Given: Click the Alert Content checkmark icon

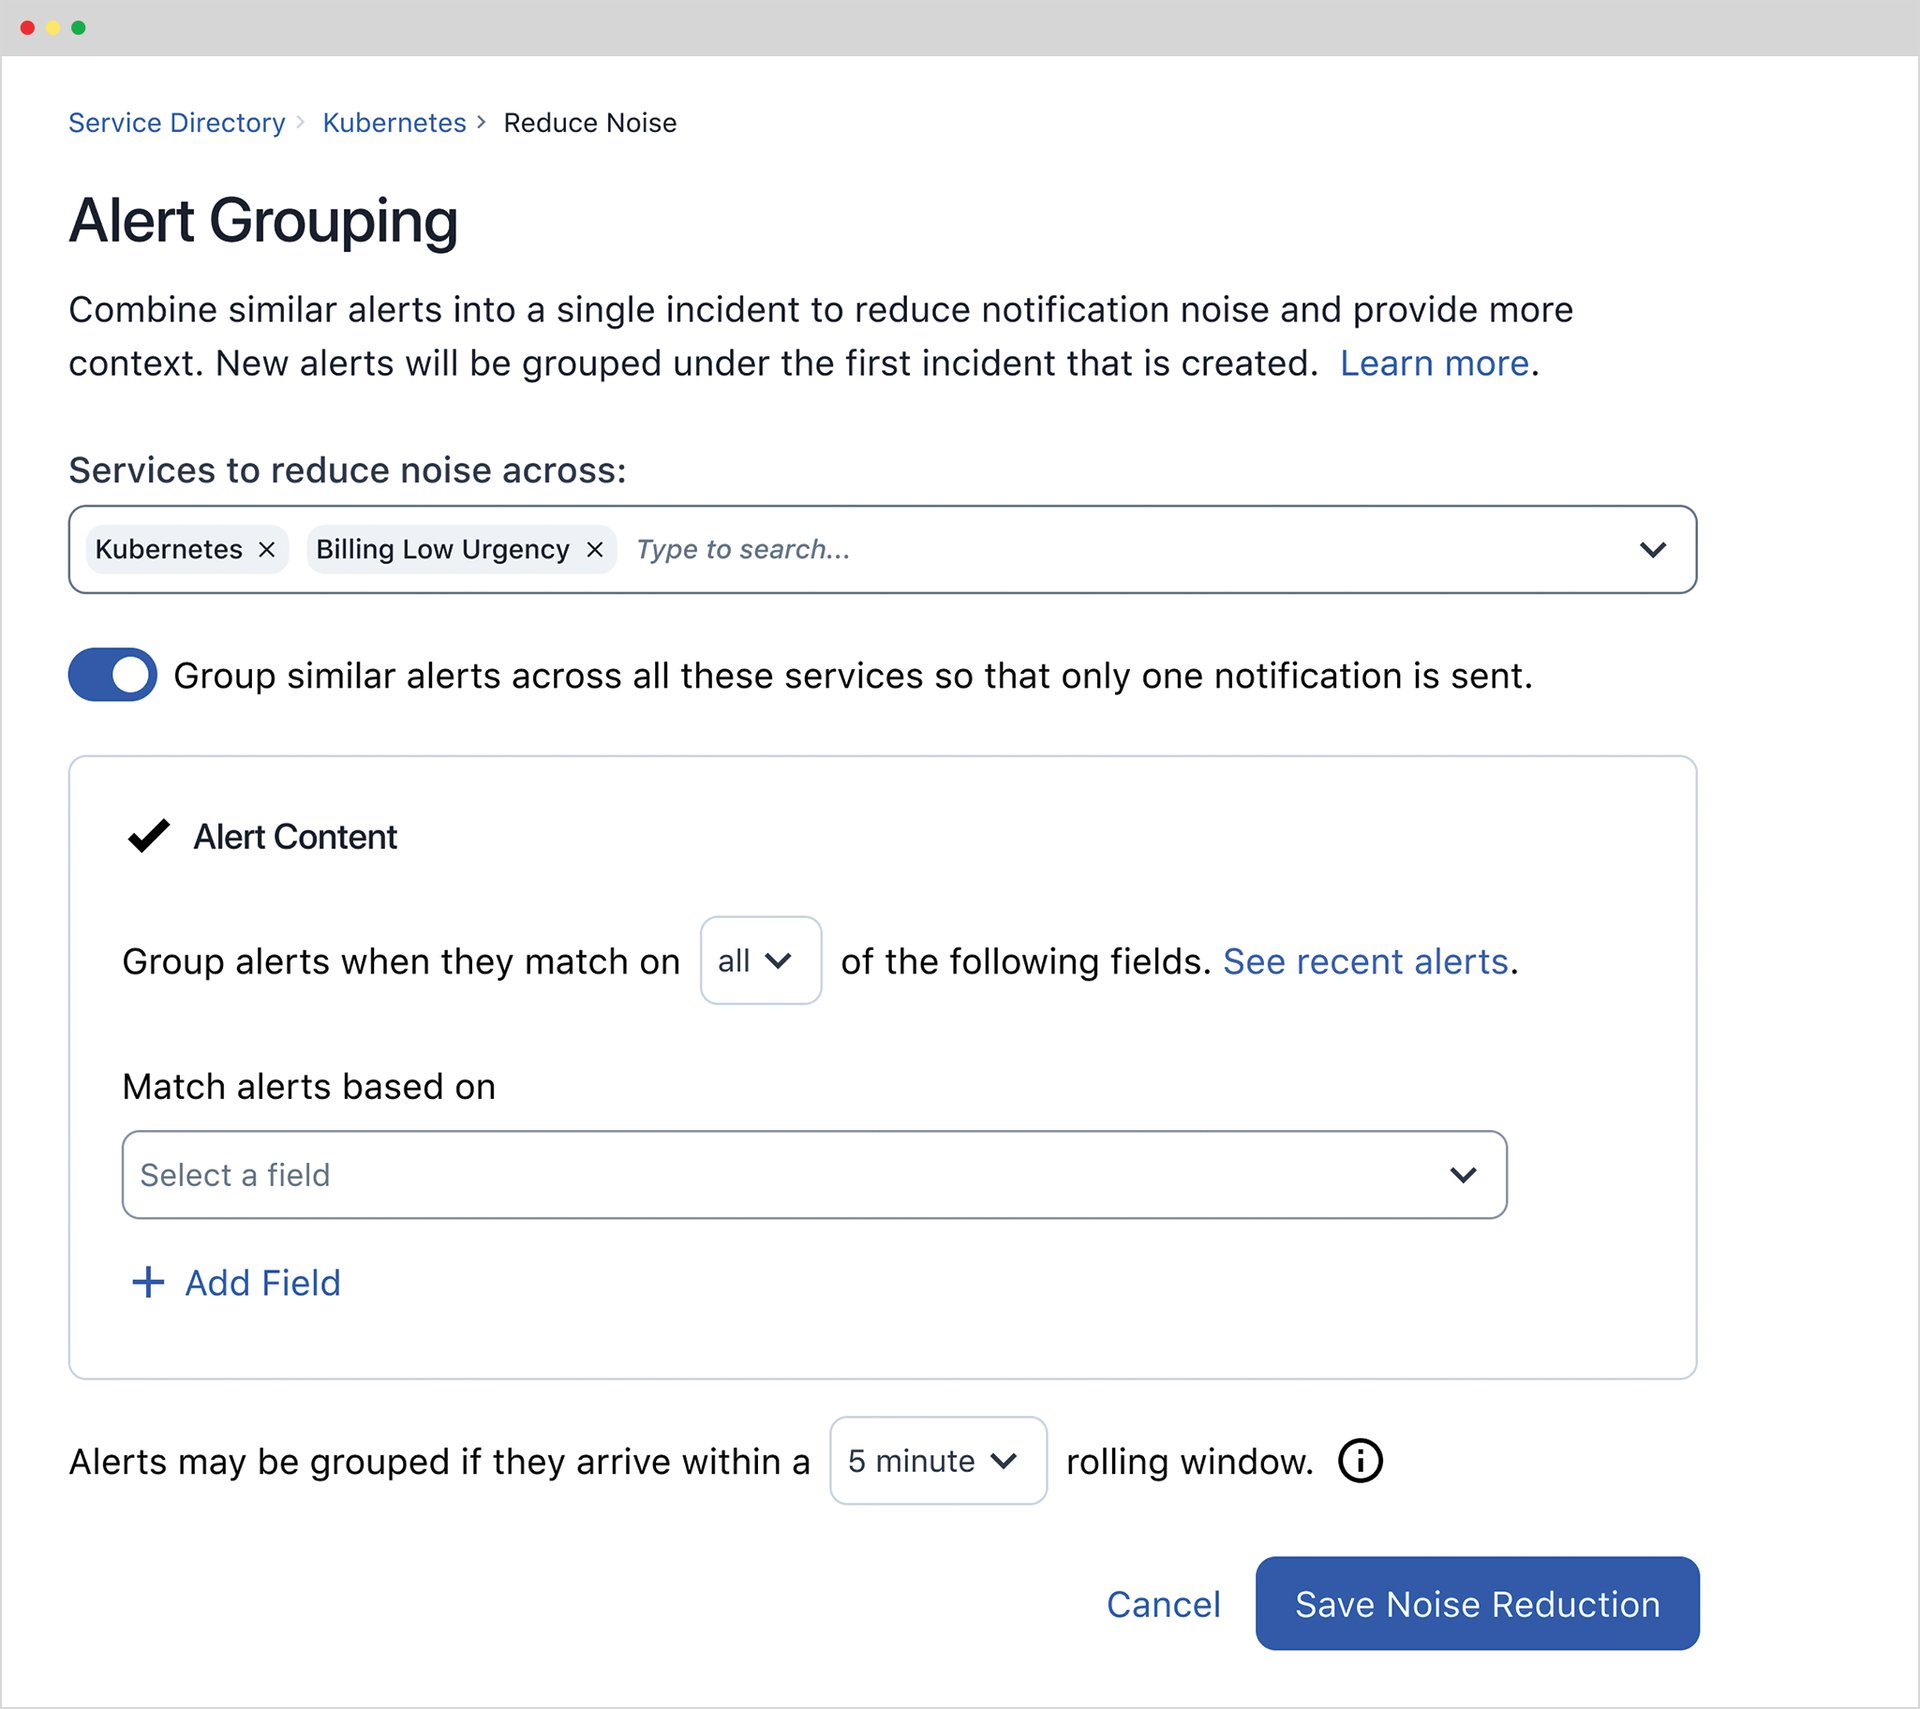Looking at the screenshot, I should [x=149, y=836].
